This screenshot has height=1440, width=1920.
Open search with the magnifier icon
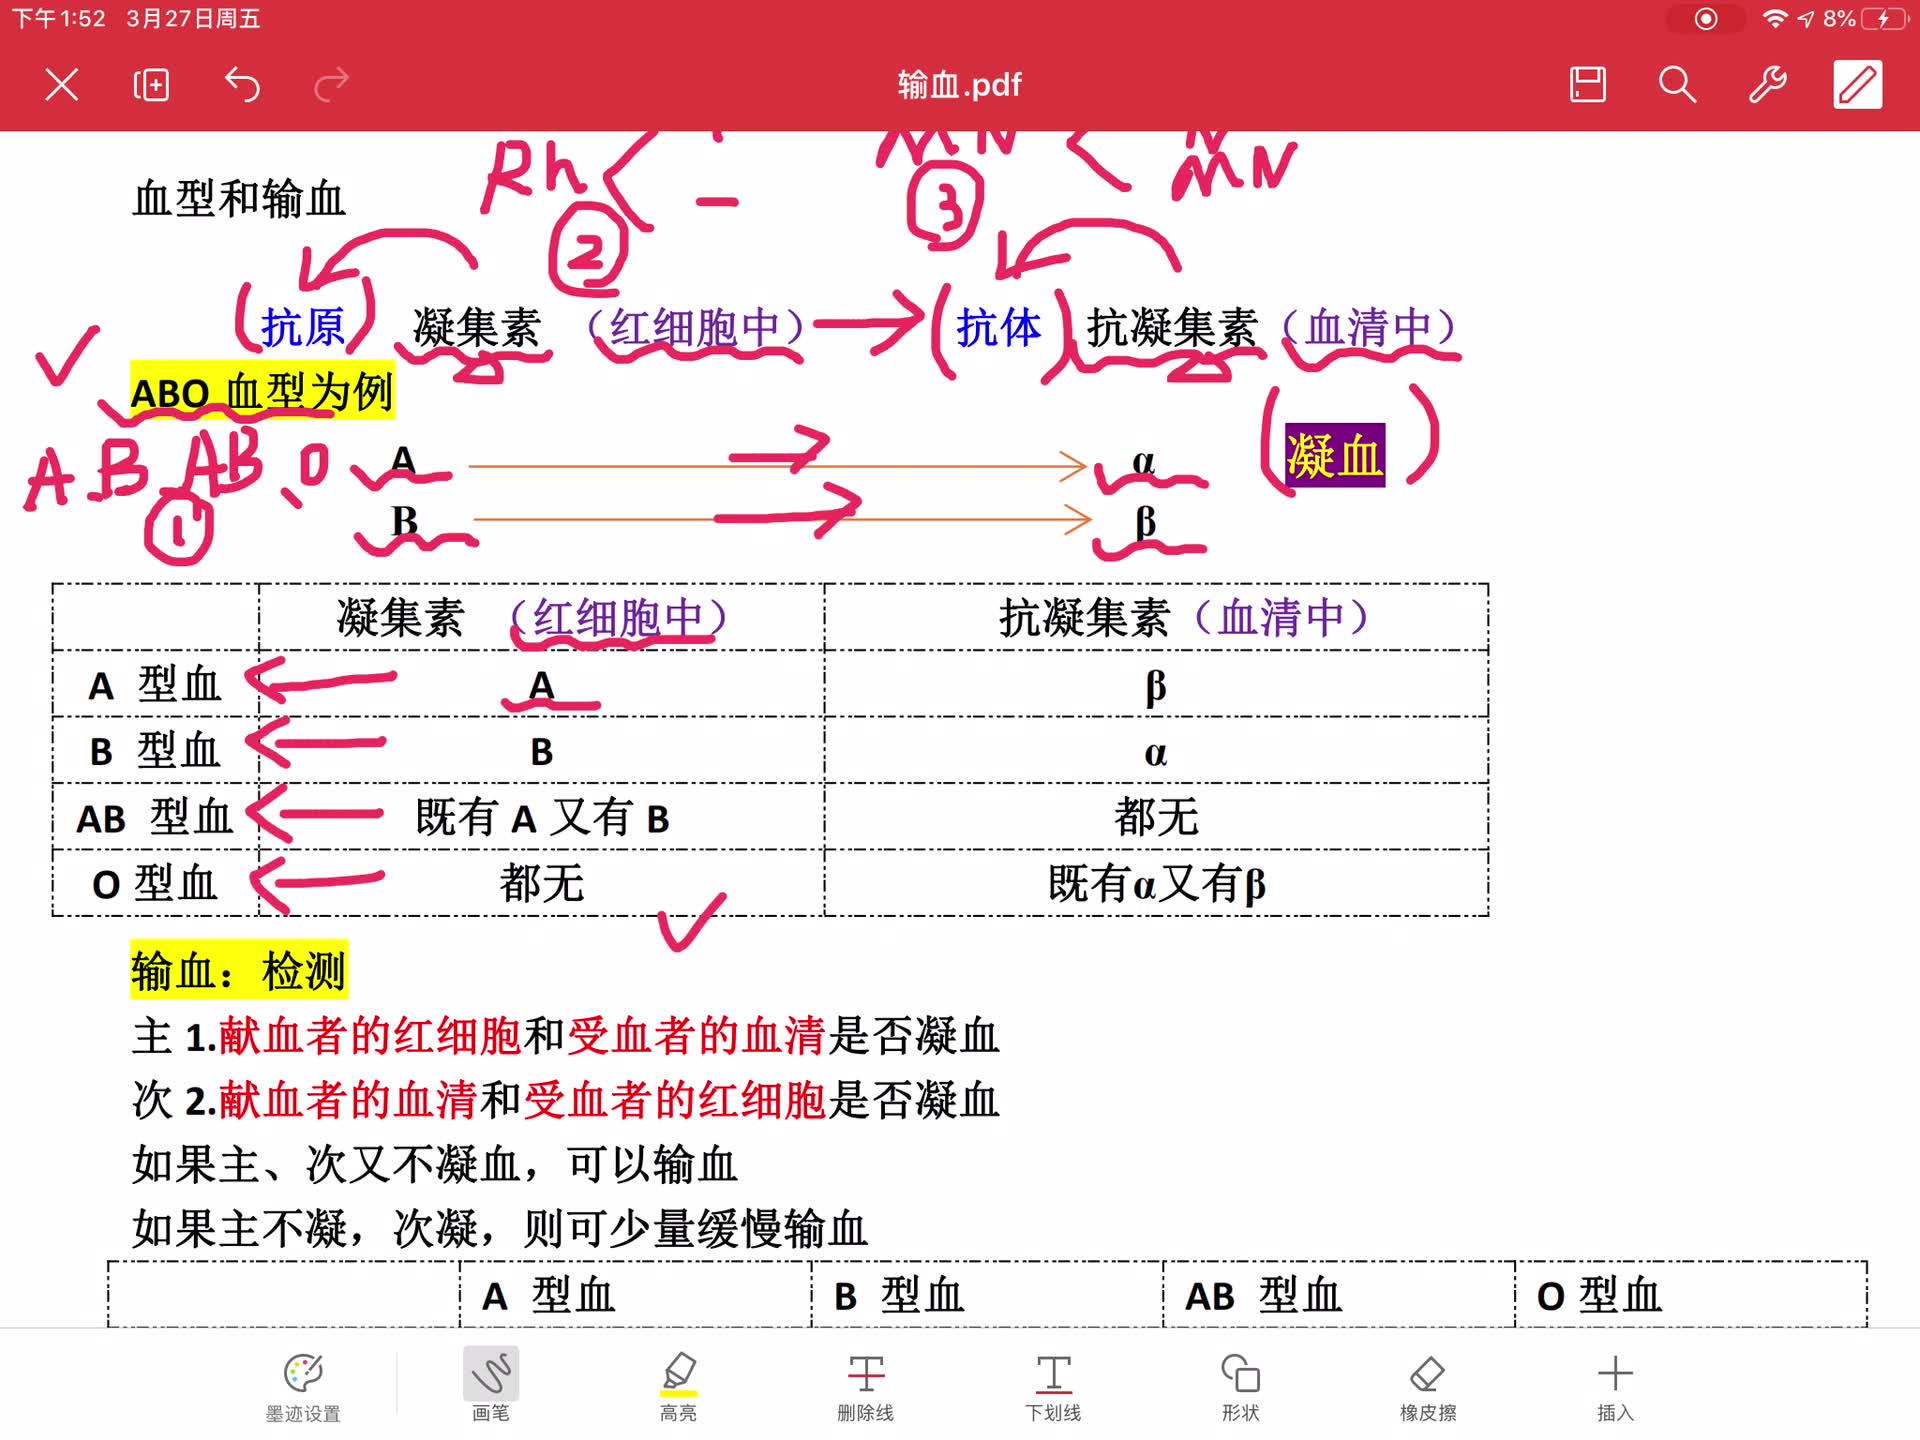(x=1677, y=85)
